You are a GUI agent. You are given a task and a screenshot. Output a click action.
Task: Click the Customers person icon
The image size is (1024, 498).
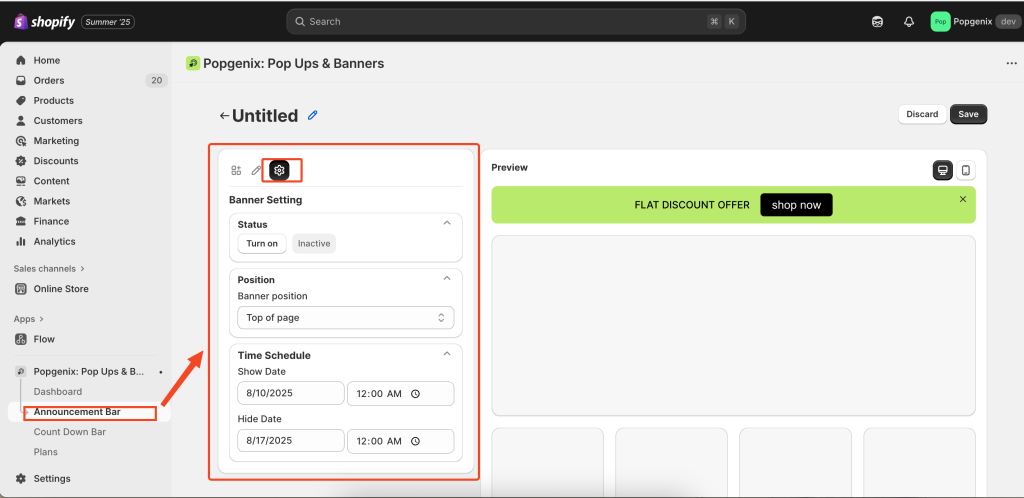click(21, 121)
